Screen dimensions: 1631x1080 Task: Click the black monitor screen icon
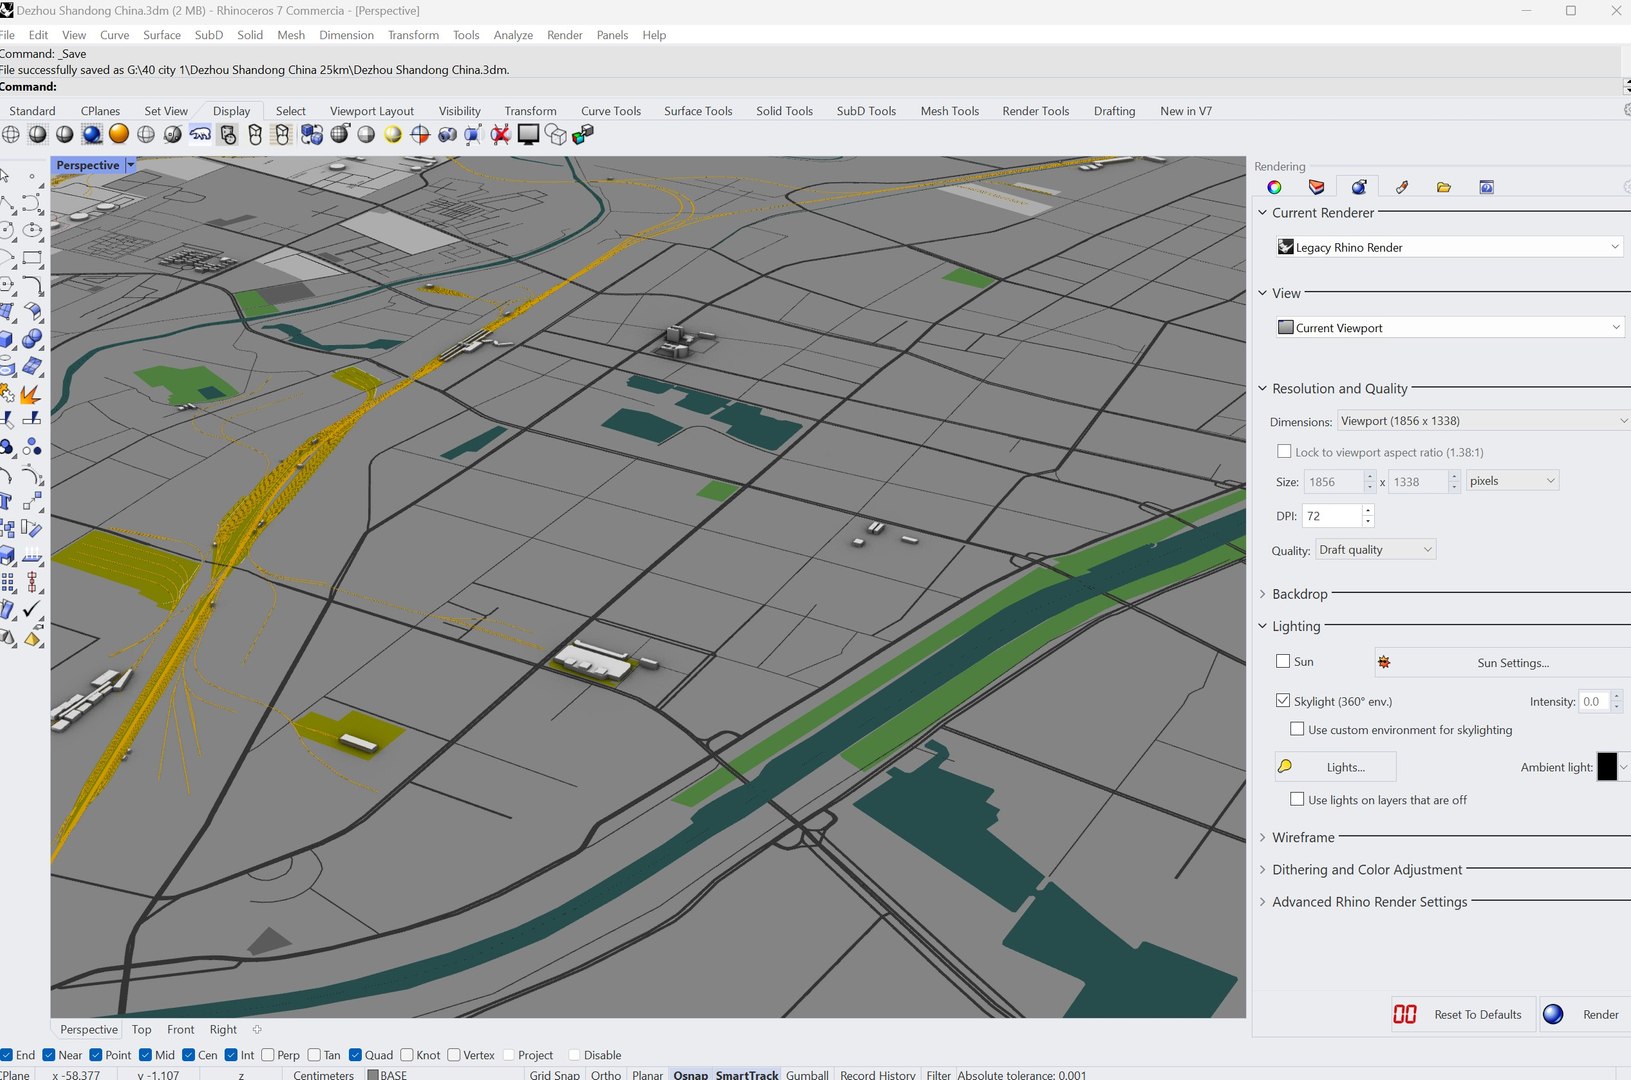[528, 134]
